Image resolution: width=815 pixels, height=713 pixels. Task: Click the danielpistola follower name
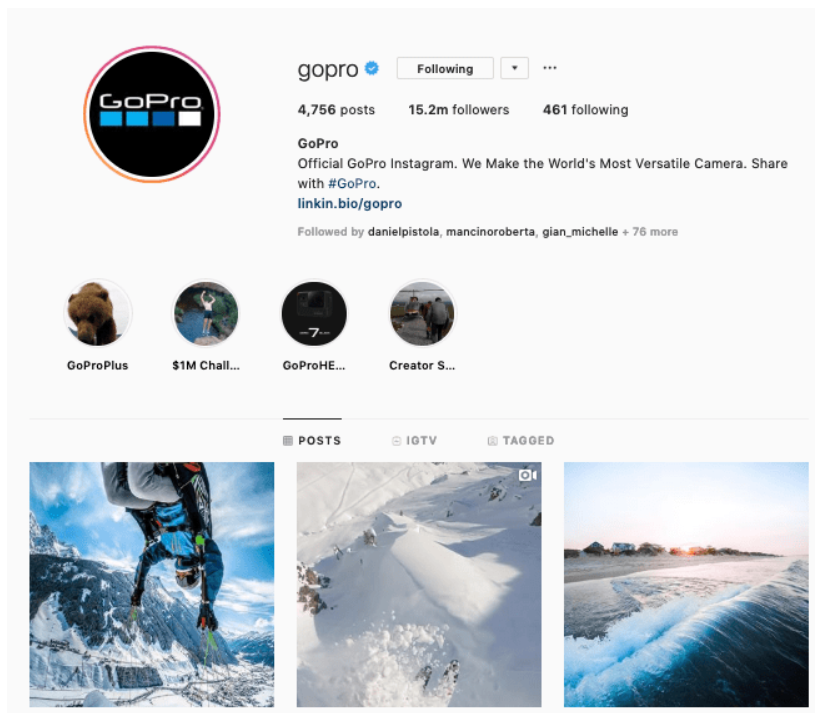pos(403,232)
